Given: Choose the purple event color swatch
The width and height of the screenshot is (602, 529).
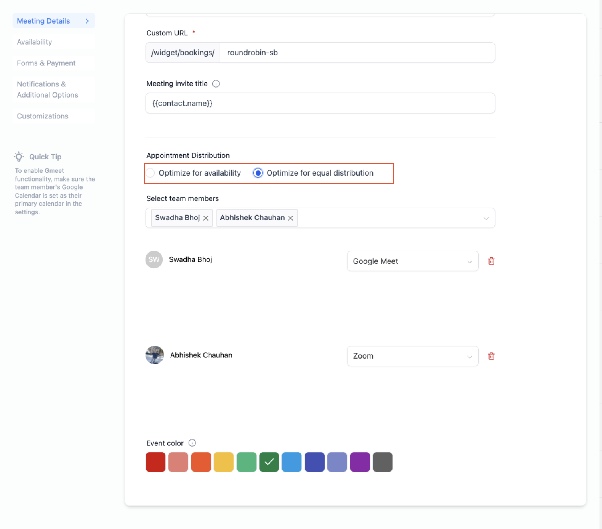Looking at the screenshot, I should (x=360, y=462).
